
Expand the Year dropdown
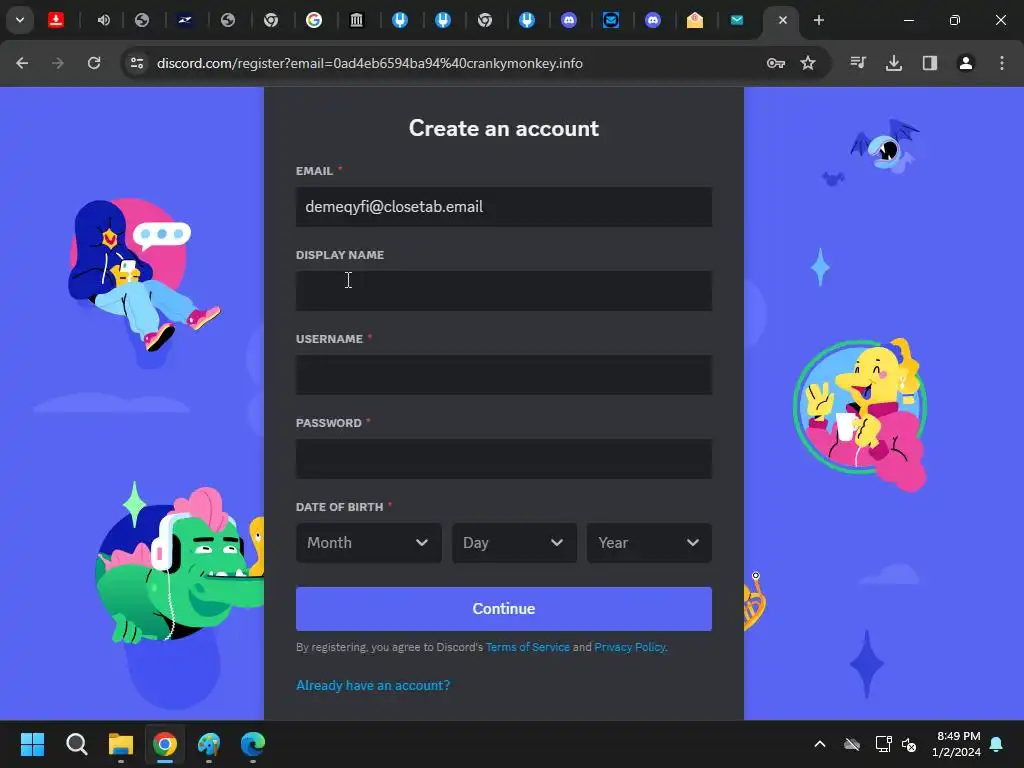coord(649,543)
